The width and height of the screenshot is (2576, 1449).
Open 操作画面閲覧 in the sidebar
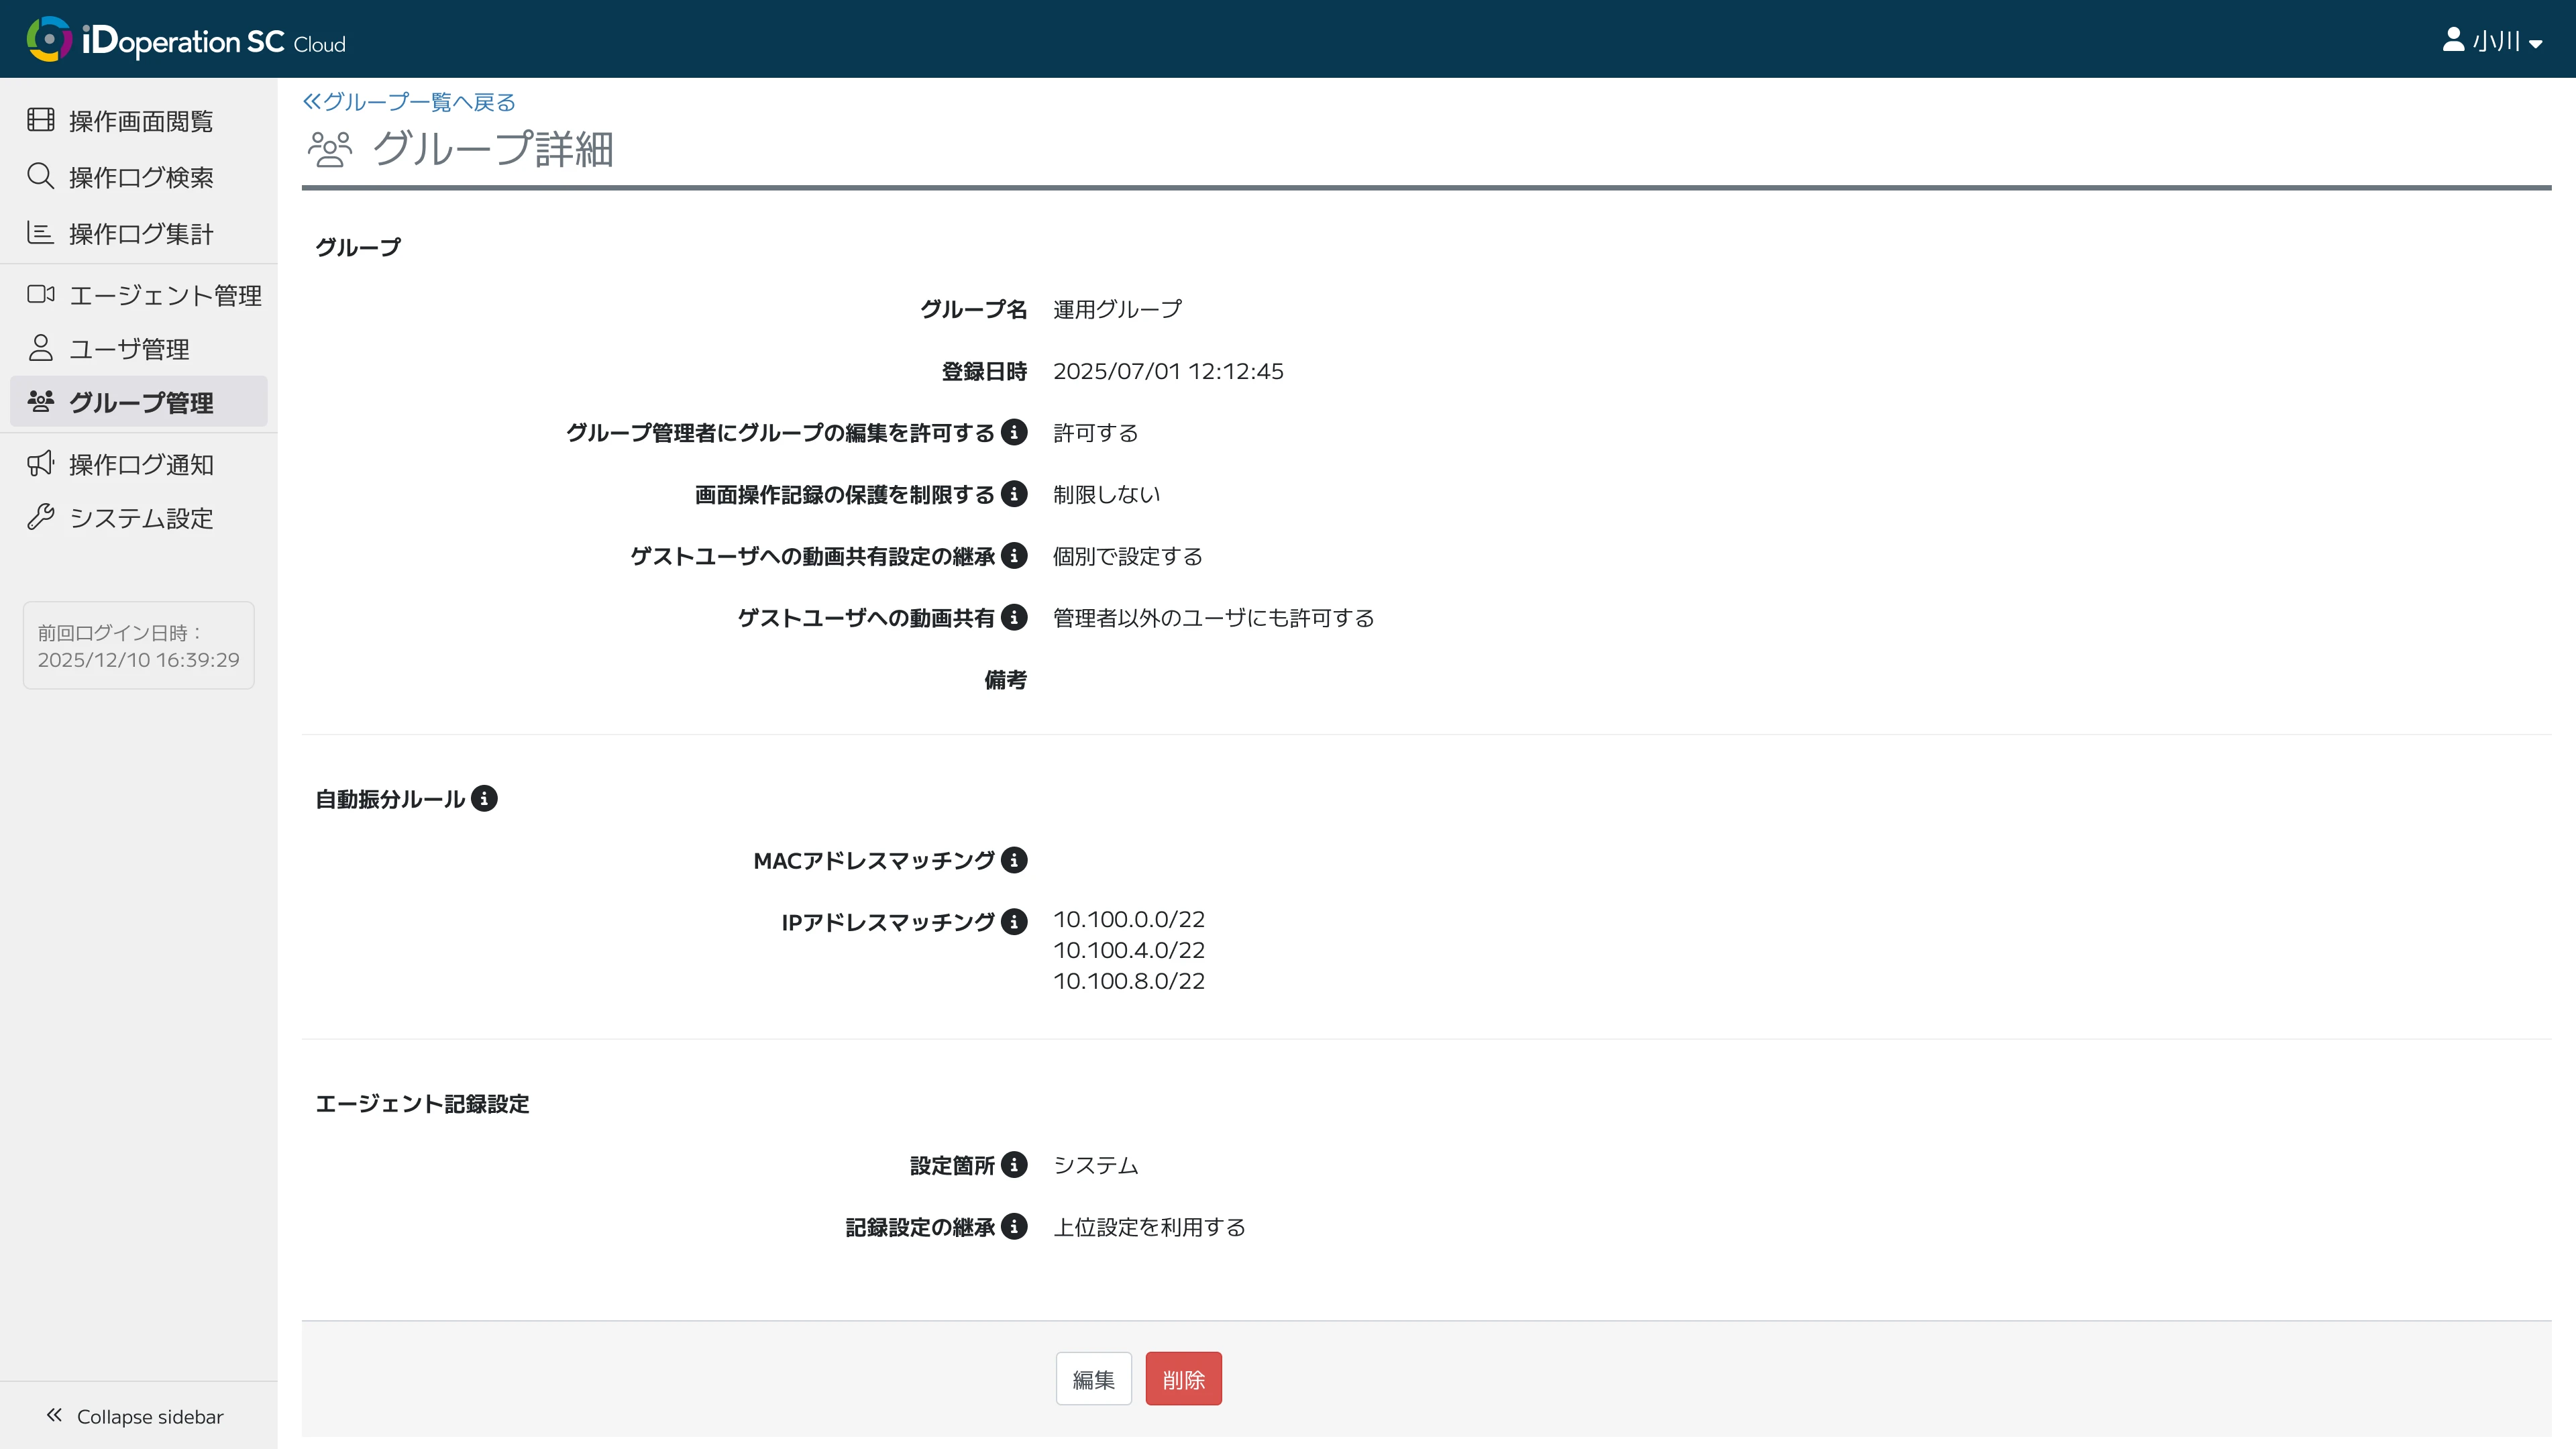(x=140, y=121)
